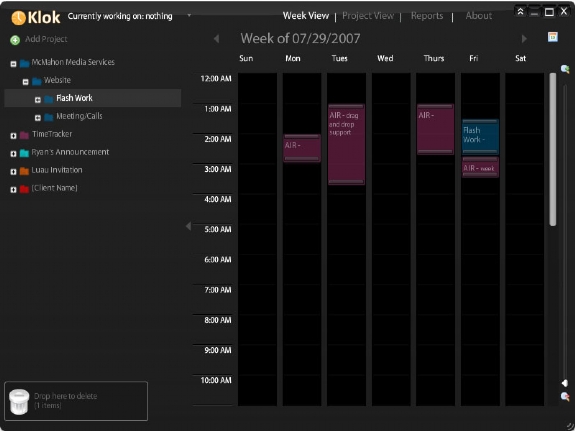Screen dimensions: 575x431
Task: Select Thursday AIR time entry
Action: [435, 129]
